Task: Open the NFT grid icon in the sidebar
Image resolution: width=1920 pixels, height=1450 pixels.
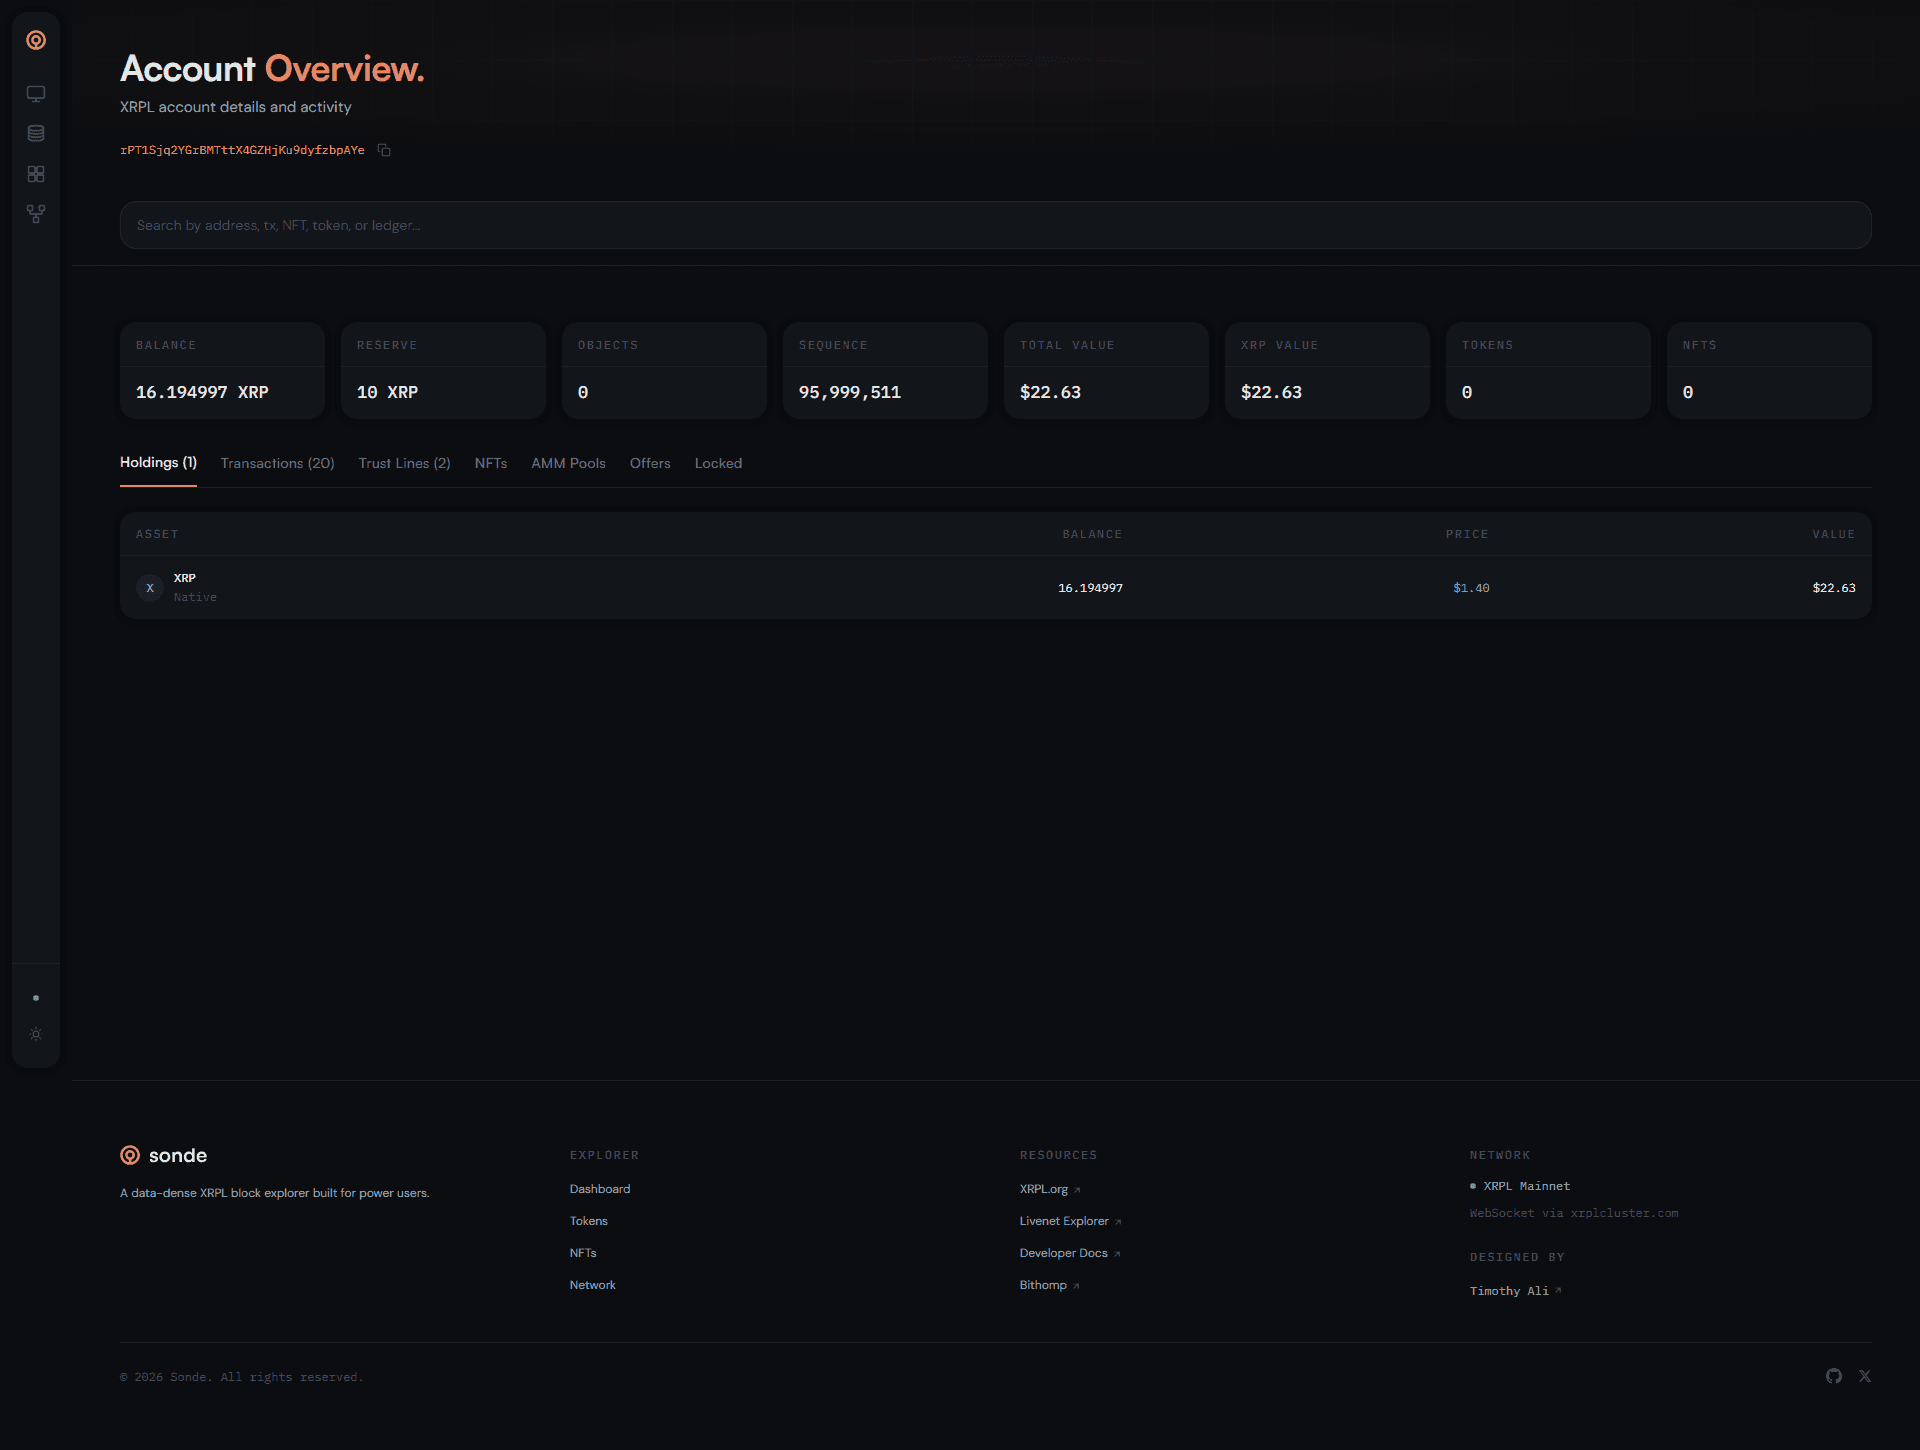Action: click(x=36, y=173)
